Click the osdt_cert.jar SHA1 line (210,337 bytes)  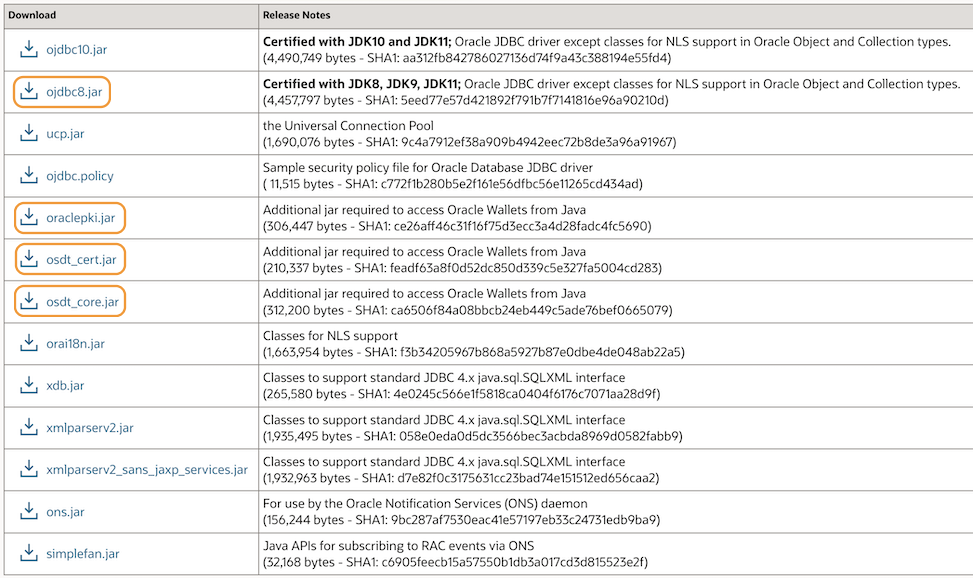(x=462, y=268)
